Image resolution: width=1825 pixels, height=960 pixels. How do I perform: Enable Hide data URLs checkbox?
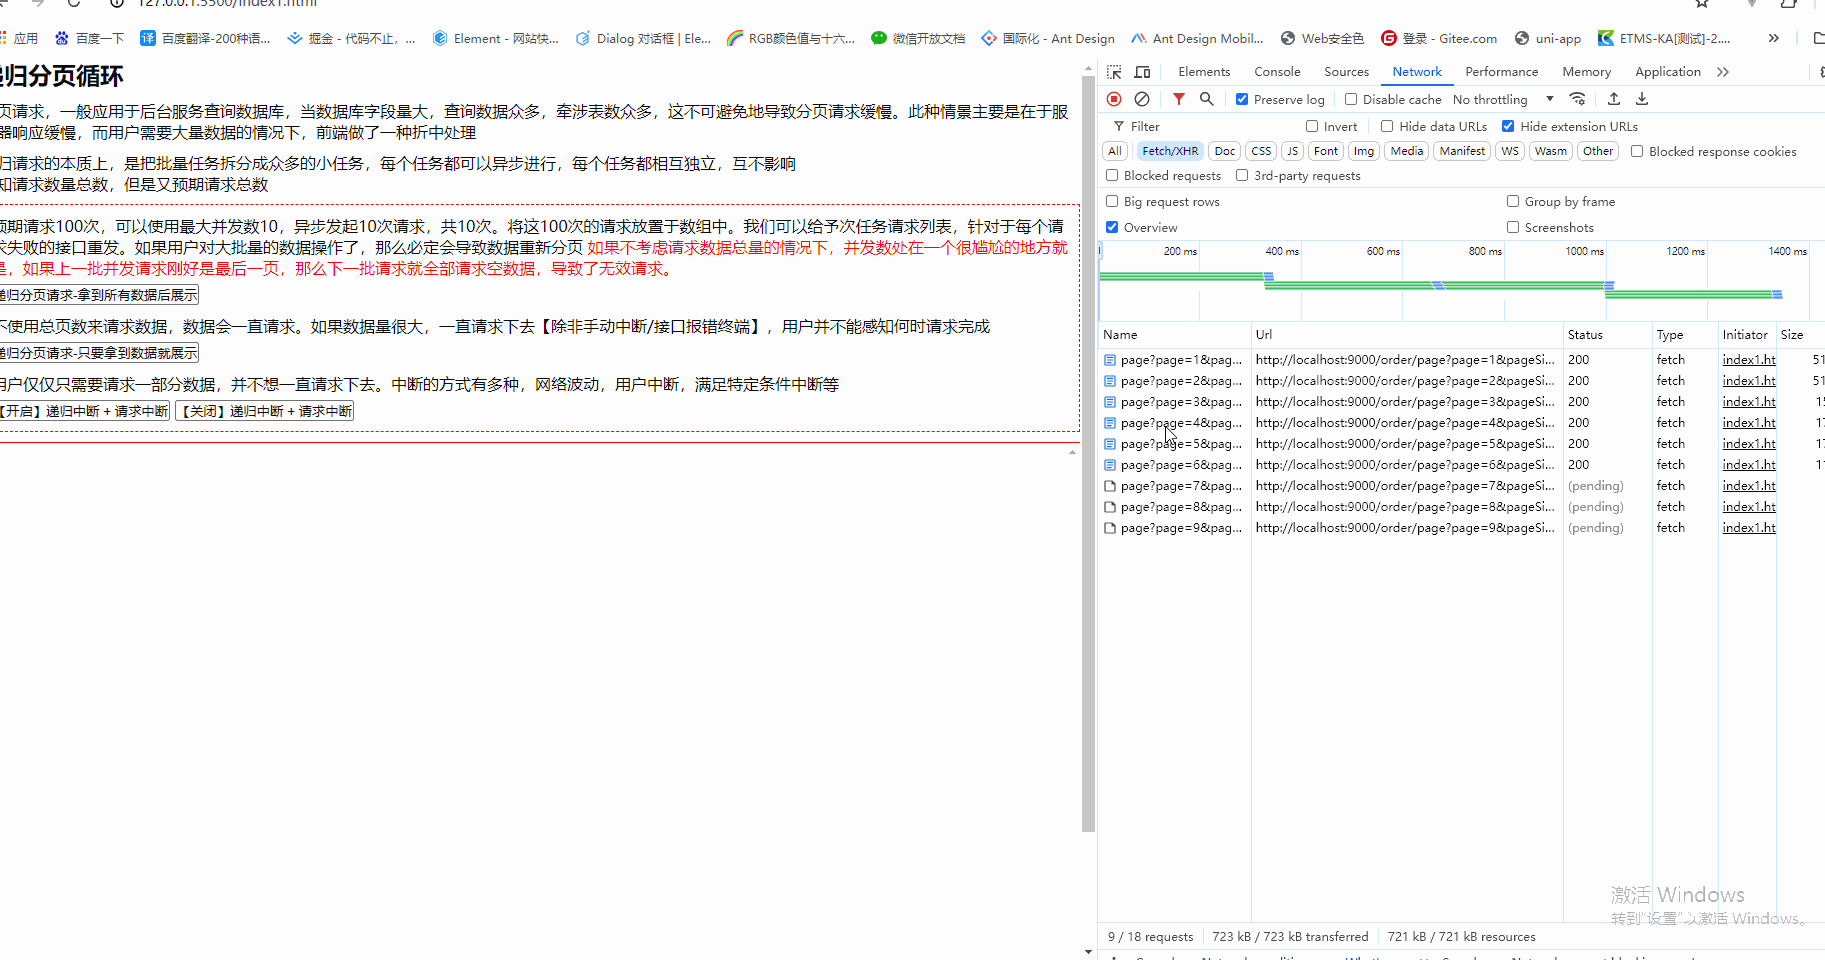click(x=1387, y=126)
